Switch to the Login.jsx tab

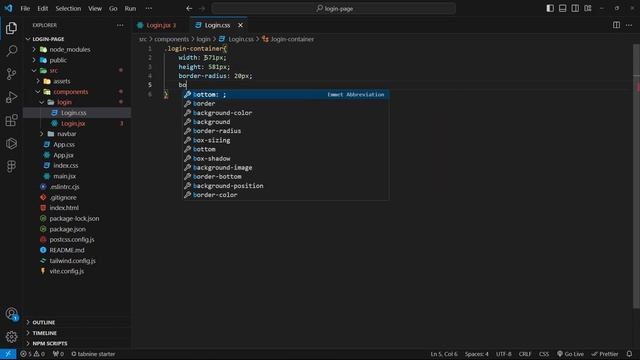coord(161,25)
